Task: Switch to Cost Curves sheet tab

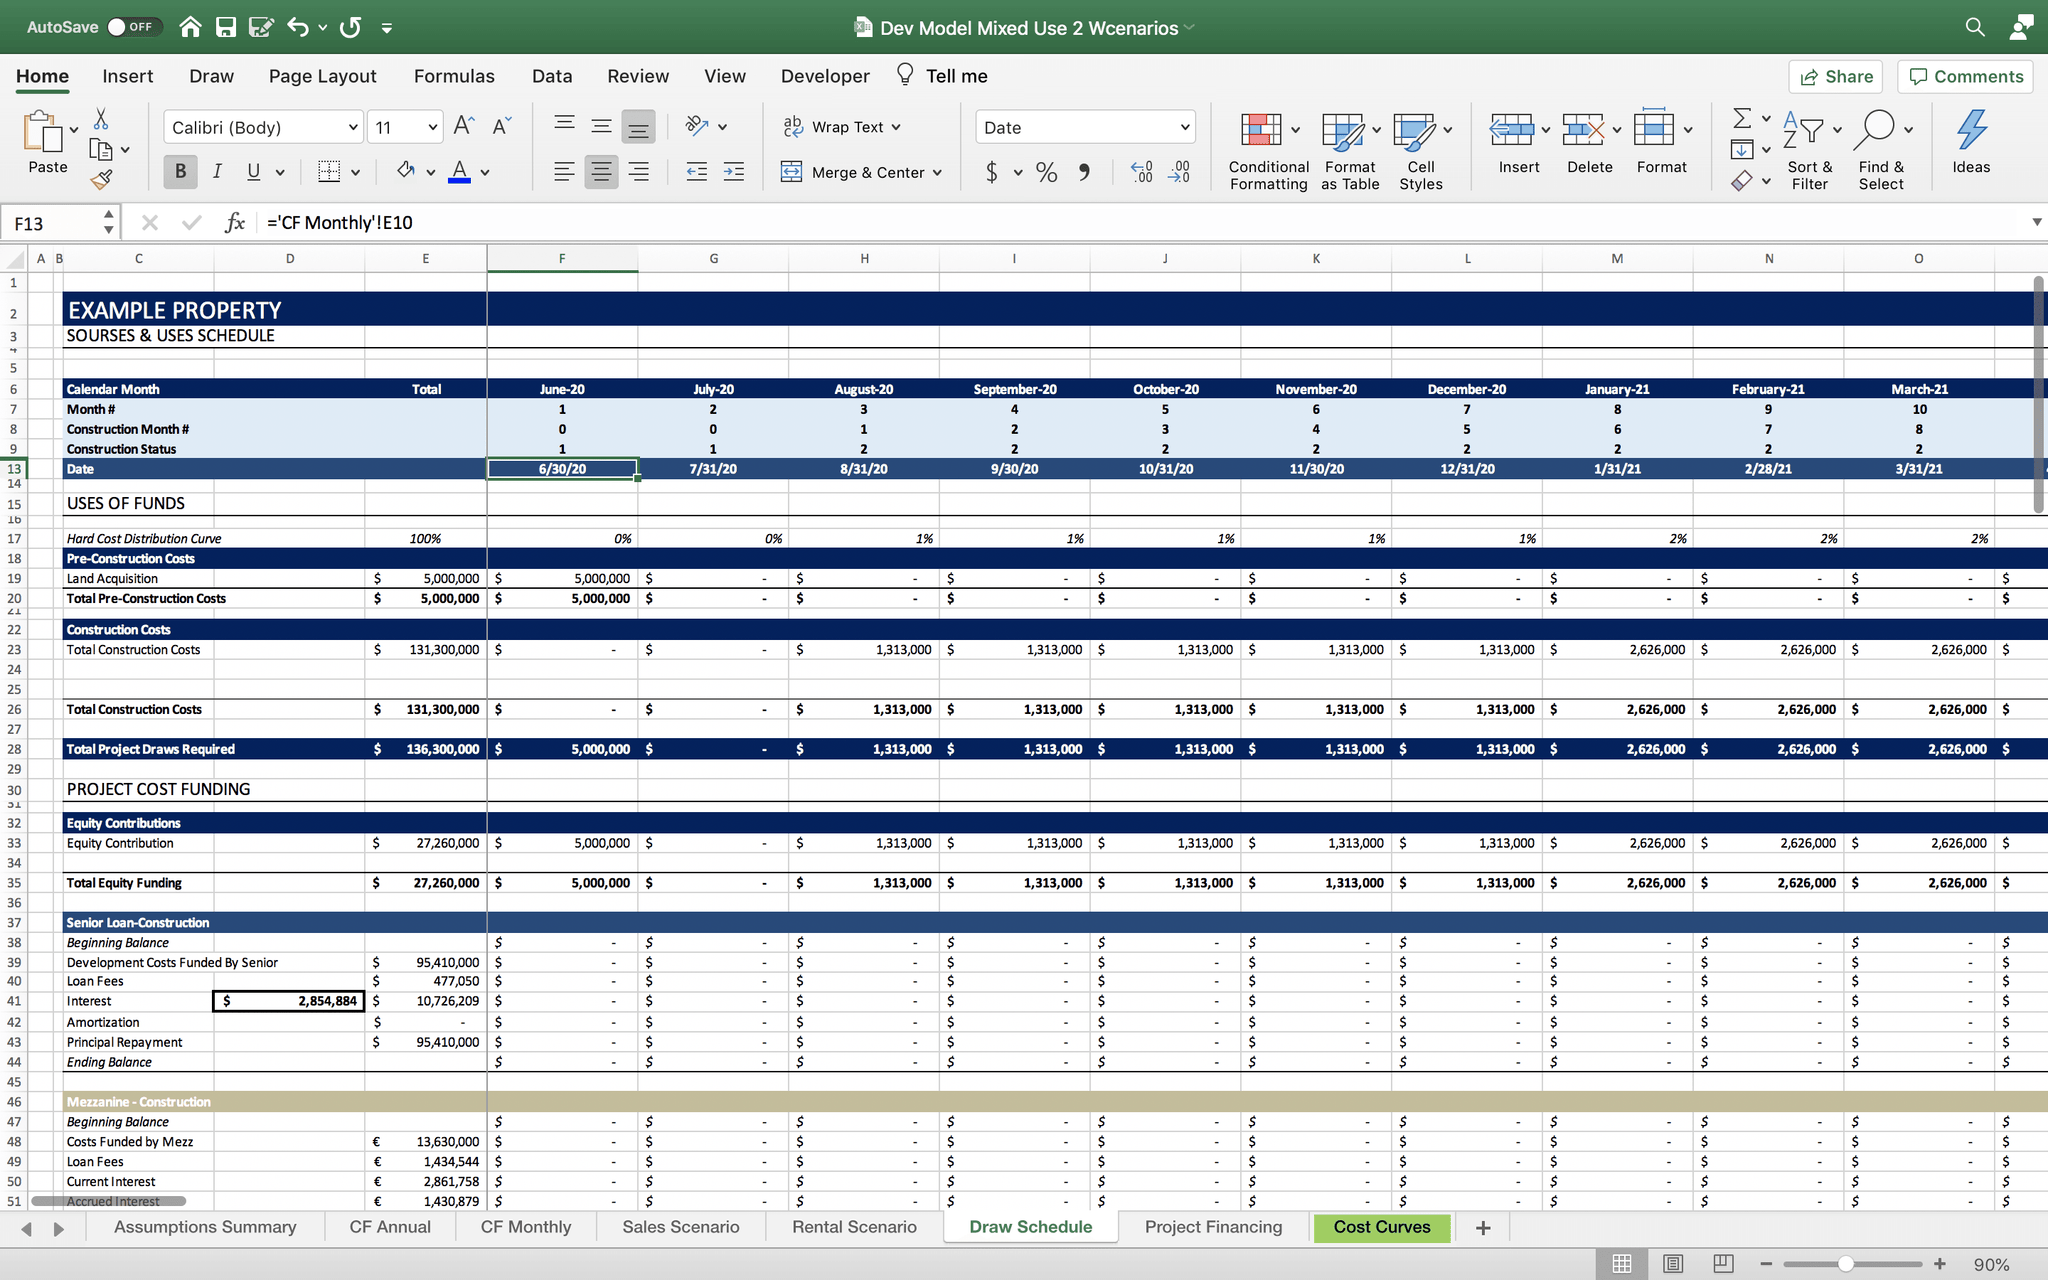Action: (x=1382, y=1227)
